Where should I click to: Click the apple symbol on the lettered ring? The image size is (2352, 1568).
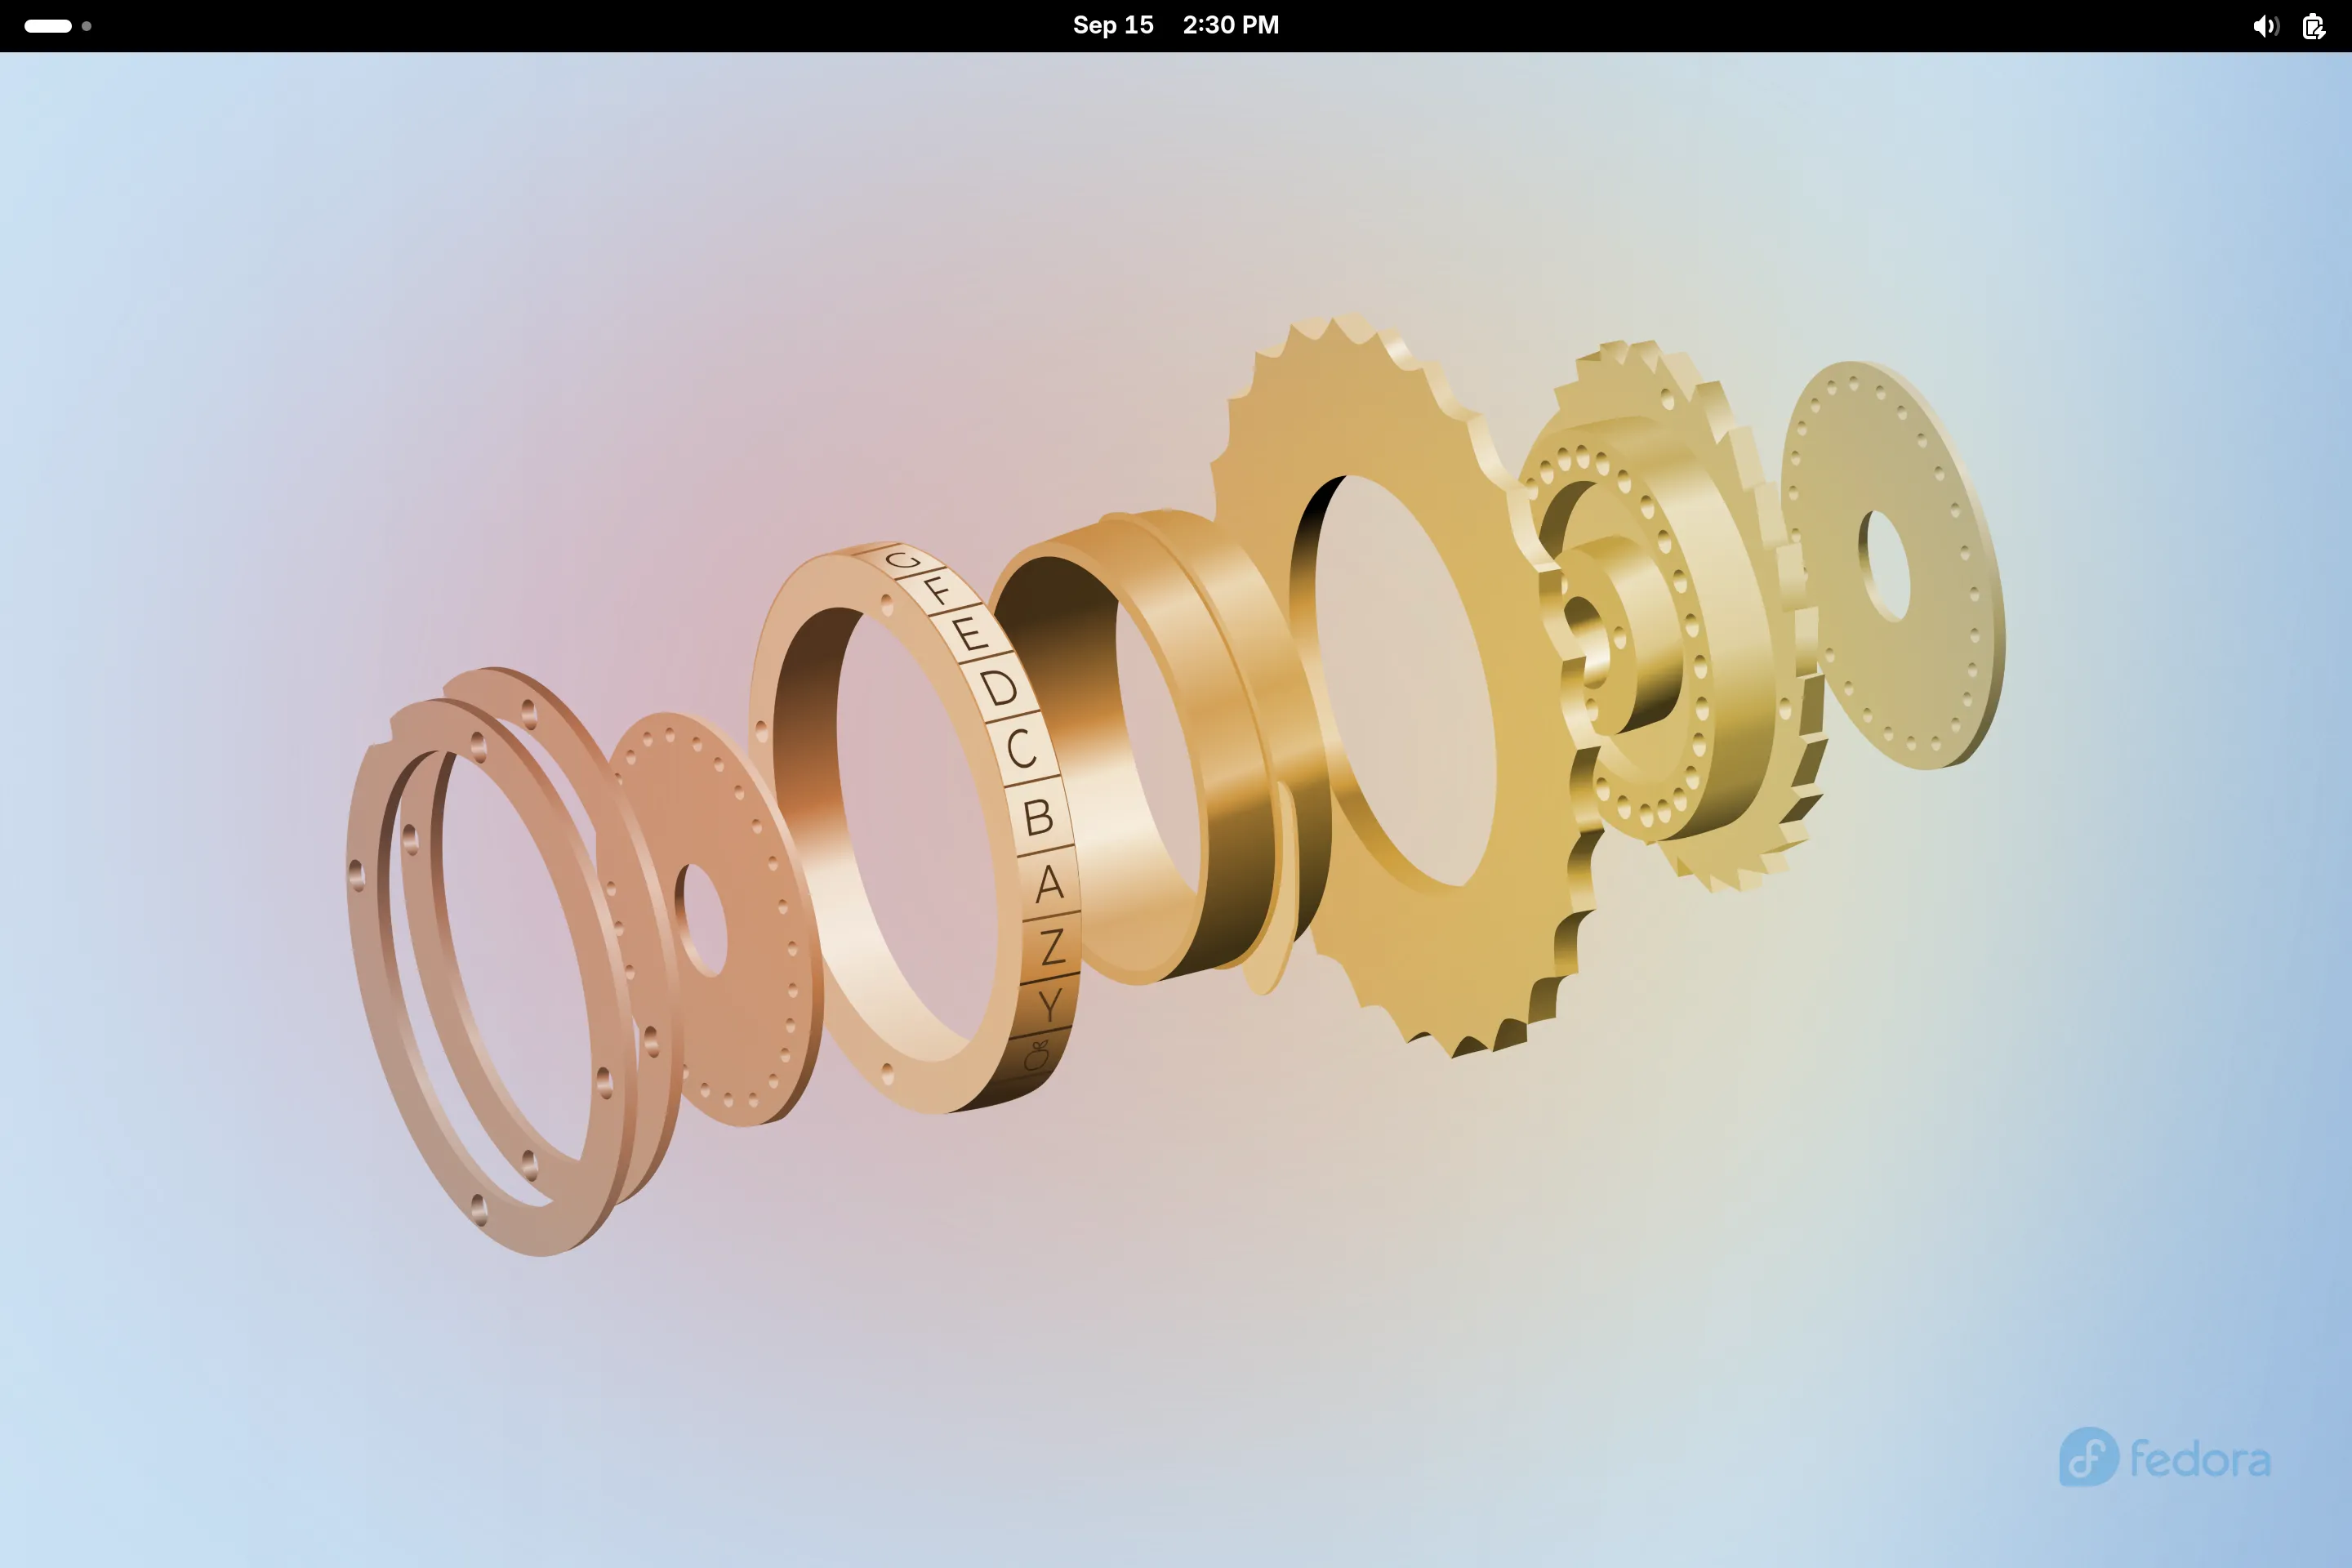pyautogui.click(x=1037, y=1055)
